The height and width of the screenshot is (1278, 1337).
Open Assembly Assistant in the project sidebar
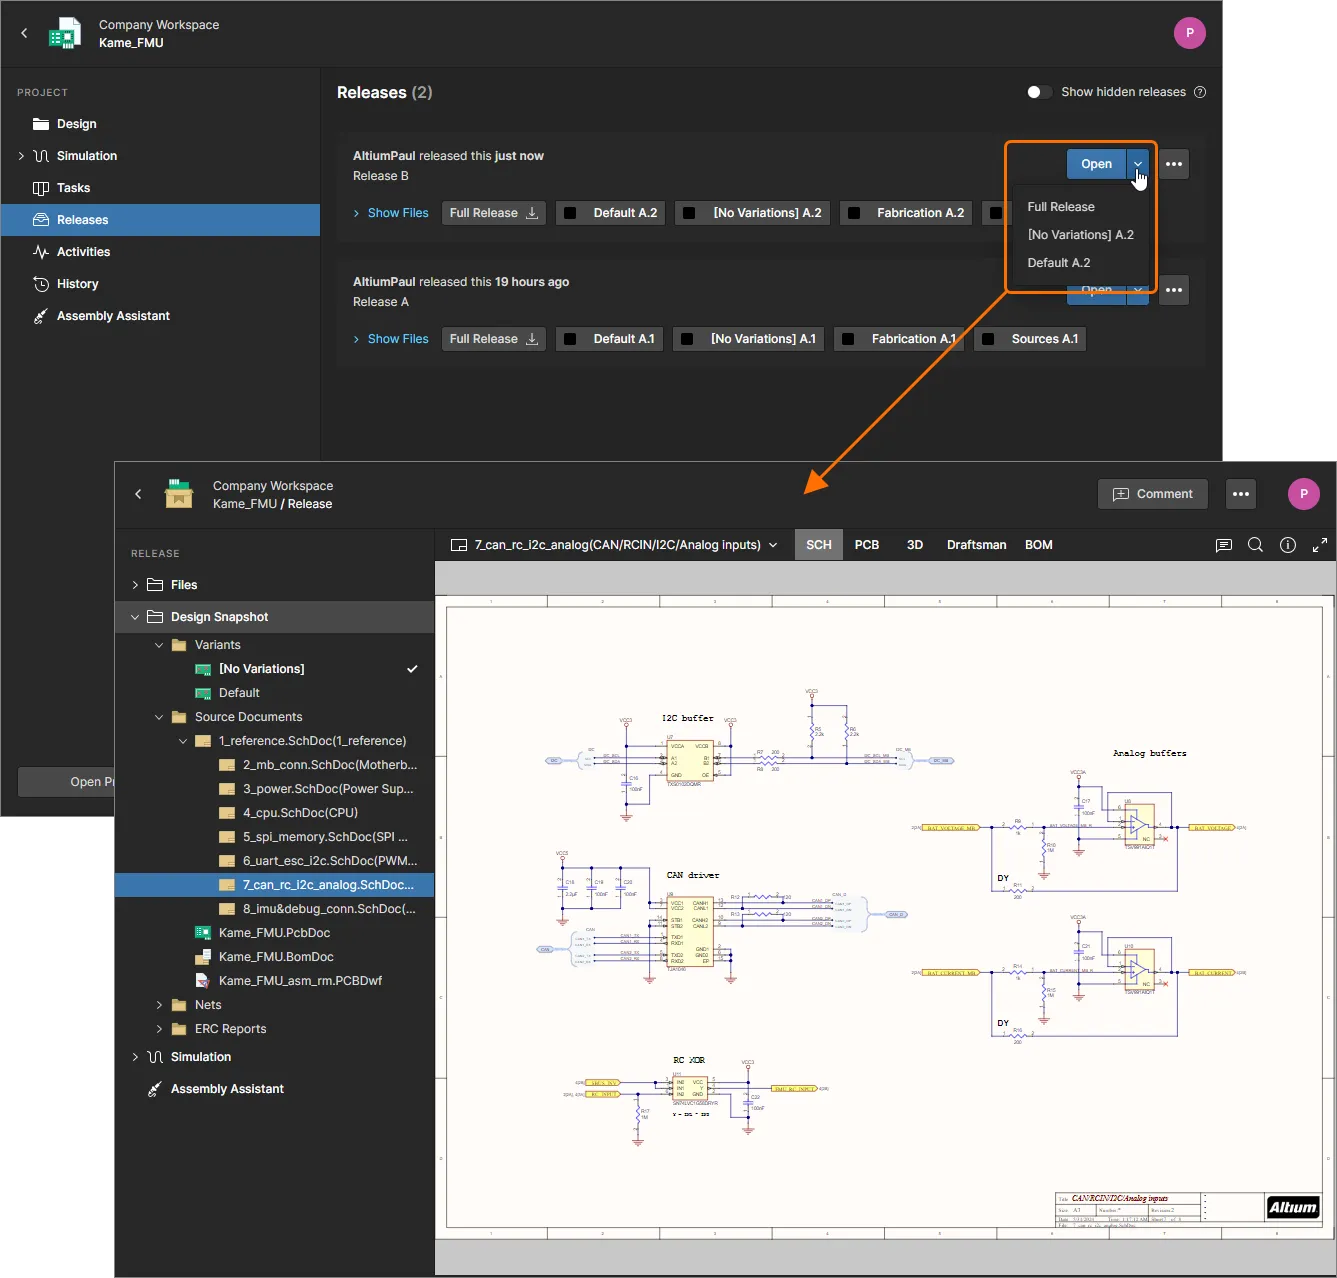pyautogui.click(x=113, y=316)
